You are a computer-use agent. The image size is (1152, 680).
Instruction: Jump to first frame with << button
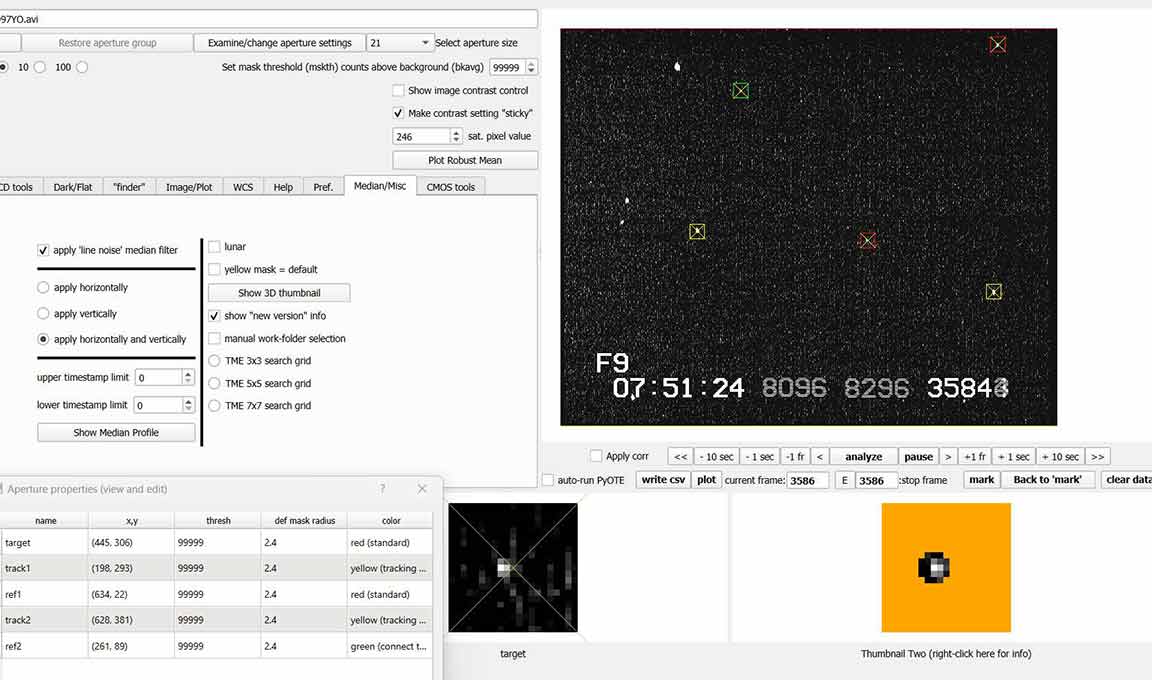(680, 457)
